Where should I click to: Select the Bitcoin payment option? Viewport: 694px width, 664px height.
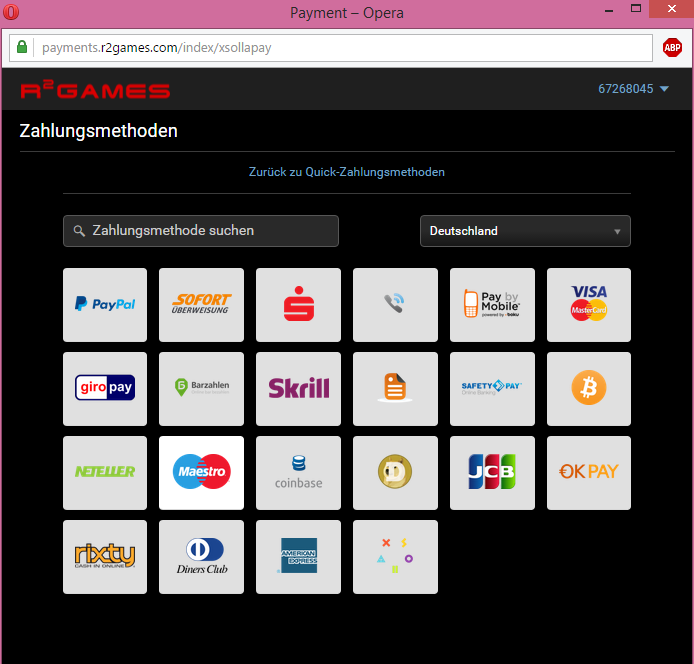click(x=588, y=389)
